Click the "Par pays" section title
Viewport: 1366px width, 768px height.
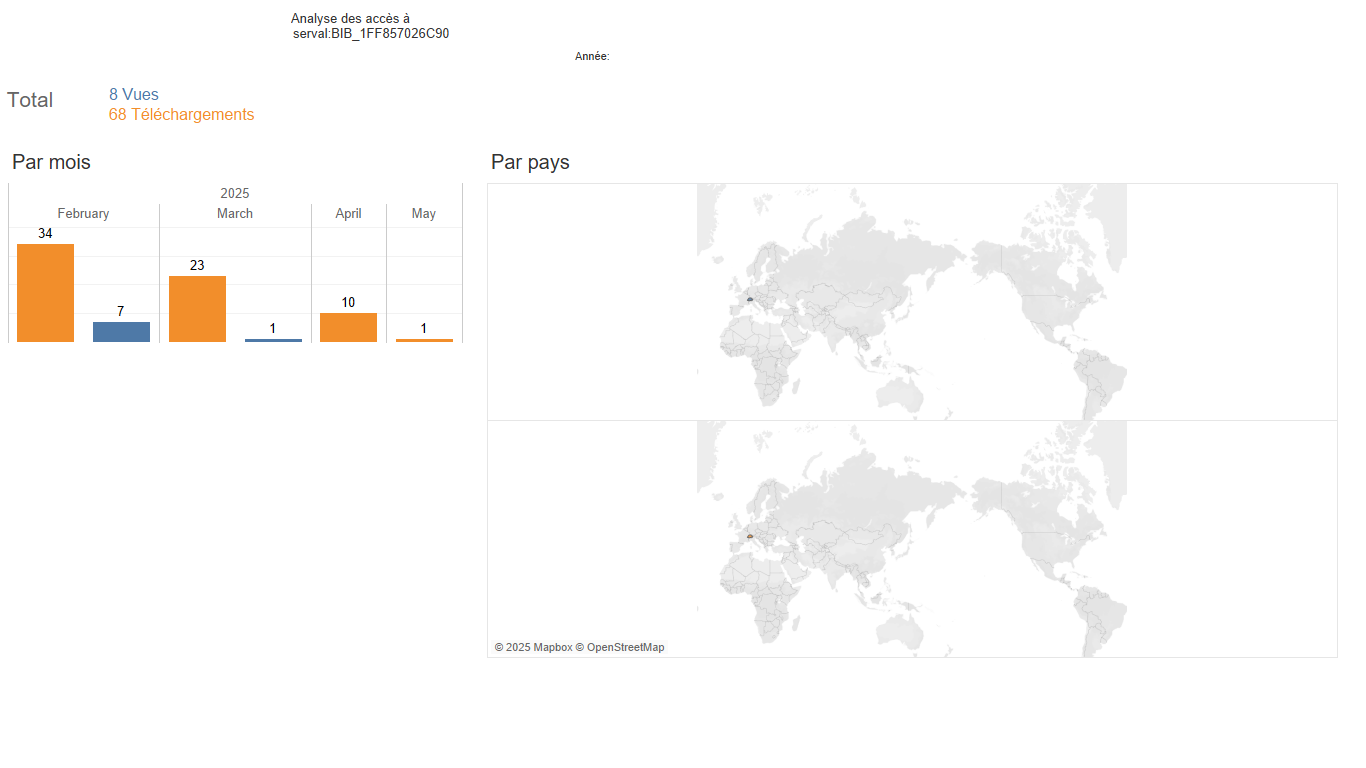(530, 162)
